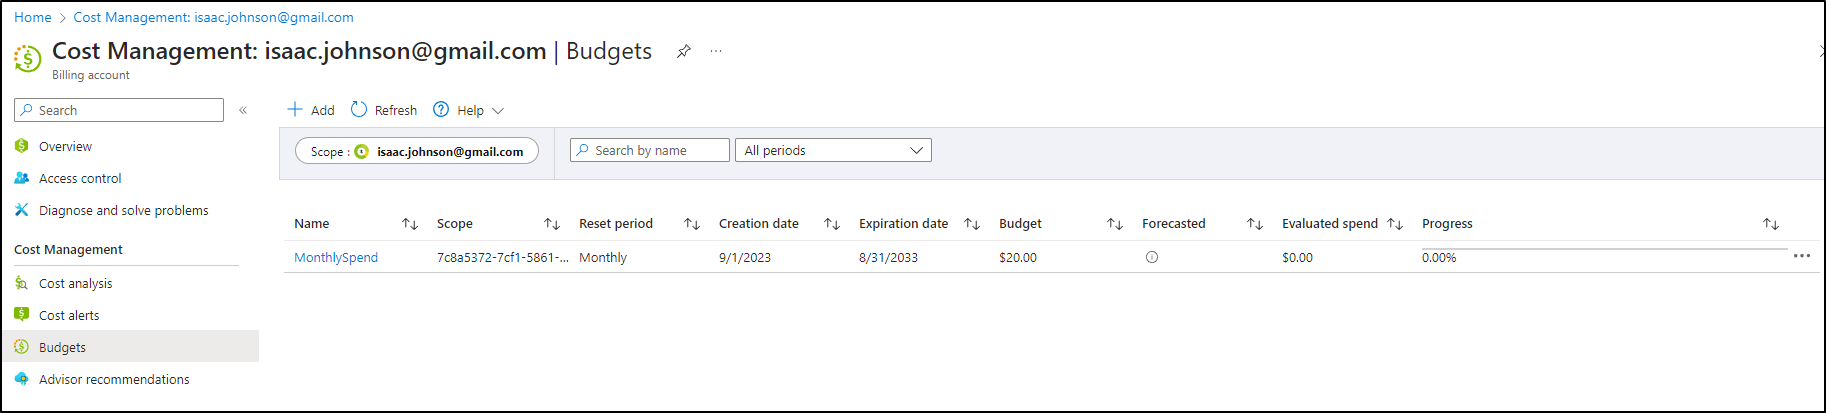Sort by Forecasted column arrows
Viewport: 1826px width, 413px height.
(x=1255, y=224)
